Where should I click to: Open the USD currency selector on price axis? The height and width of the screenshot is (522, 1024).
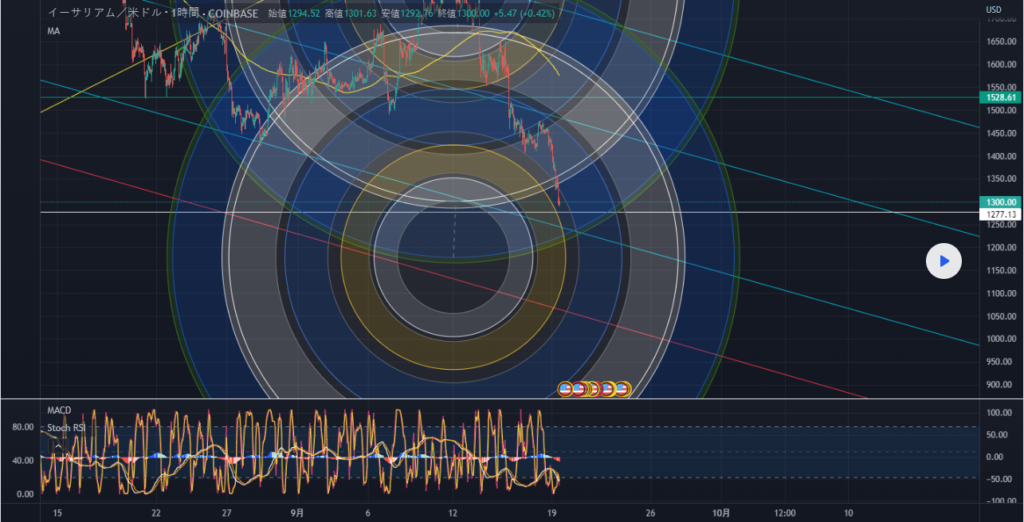(994, 10)
